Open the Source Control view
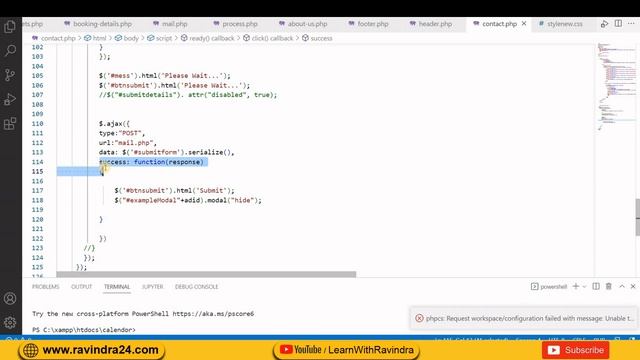The image size is (640, 360). pos(10,75)
